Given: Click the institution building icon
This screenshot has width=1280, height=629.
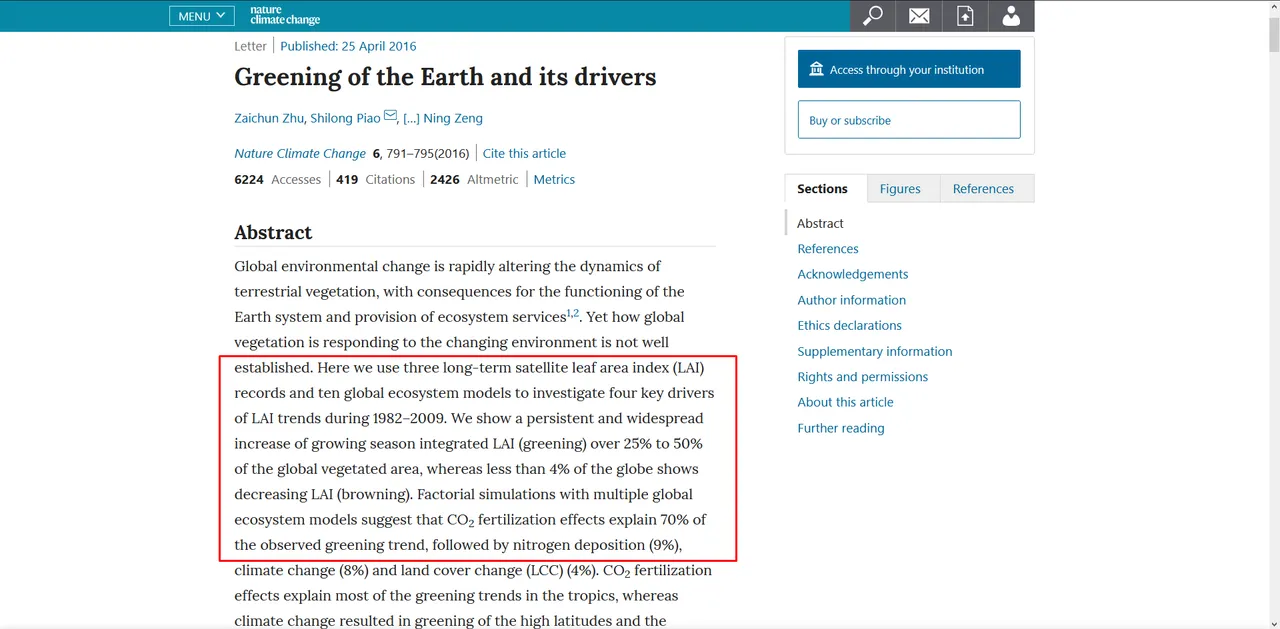Looking at the screenshot, I should (817, 69).
